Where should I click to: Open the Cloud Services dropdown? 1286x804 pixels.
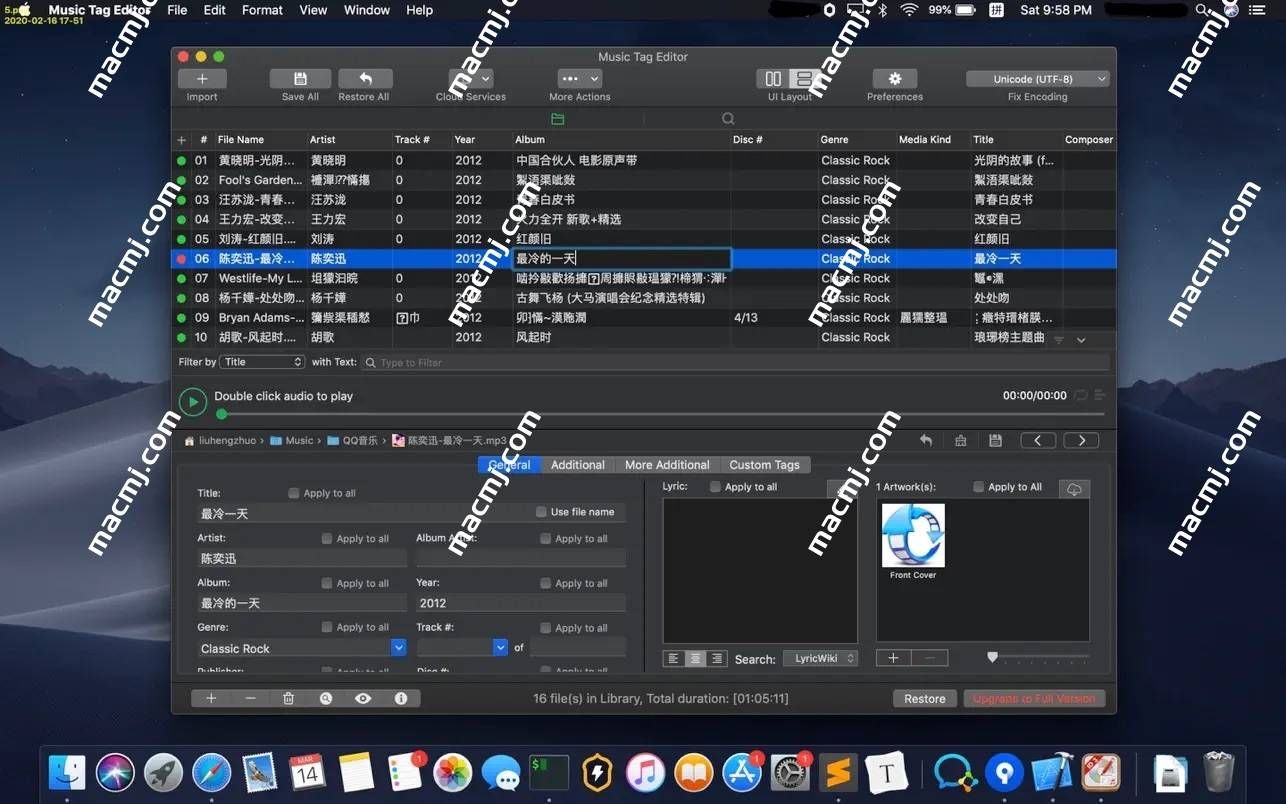pyautogui.click(x=471, y=79)
